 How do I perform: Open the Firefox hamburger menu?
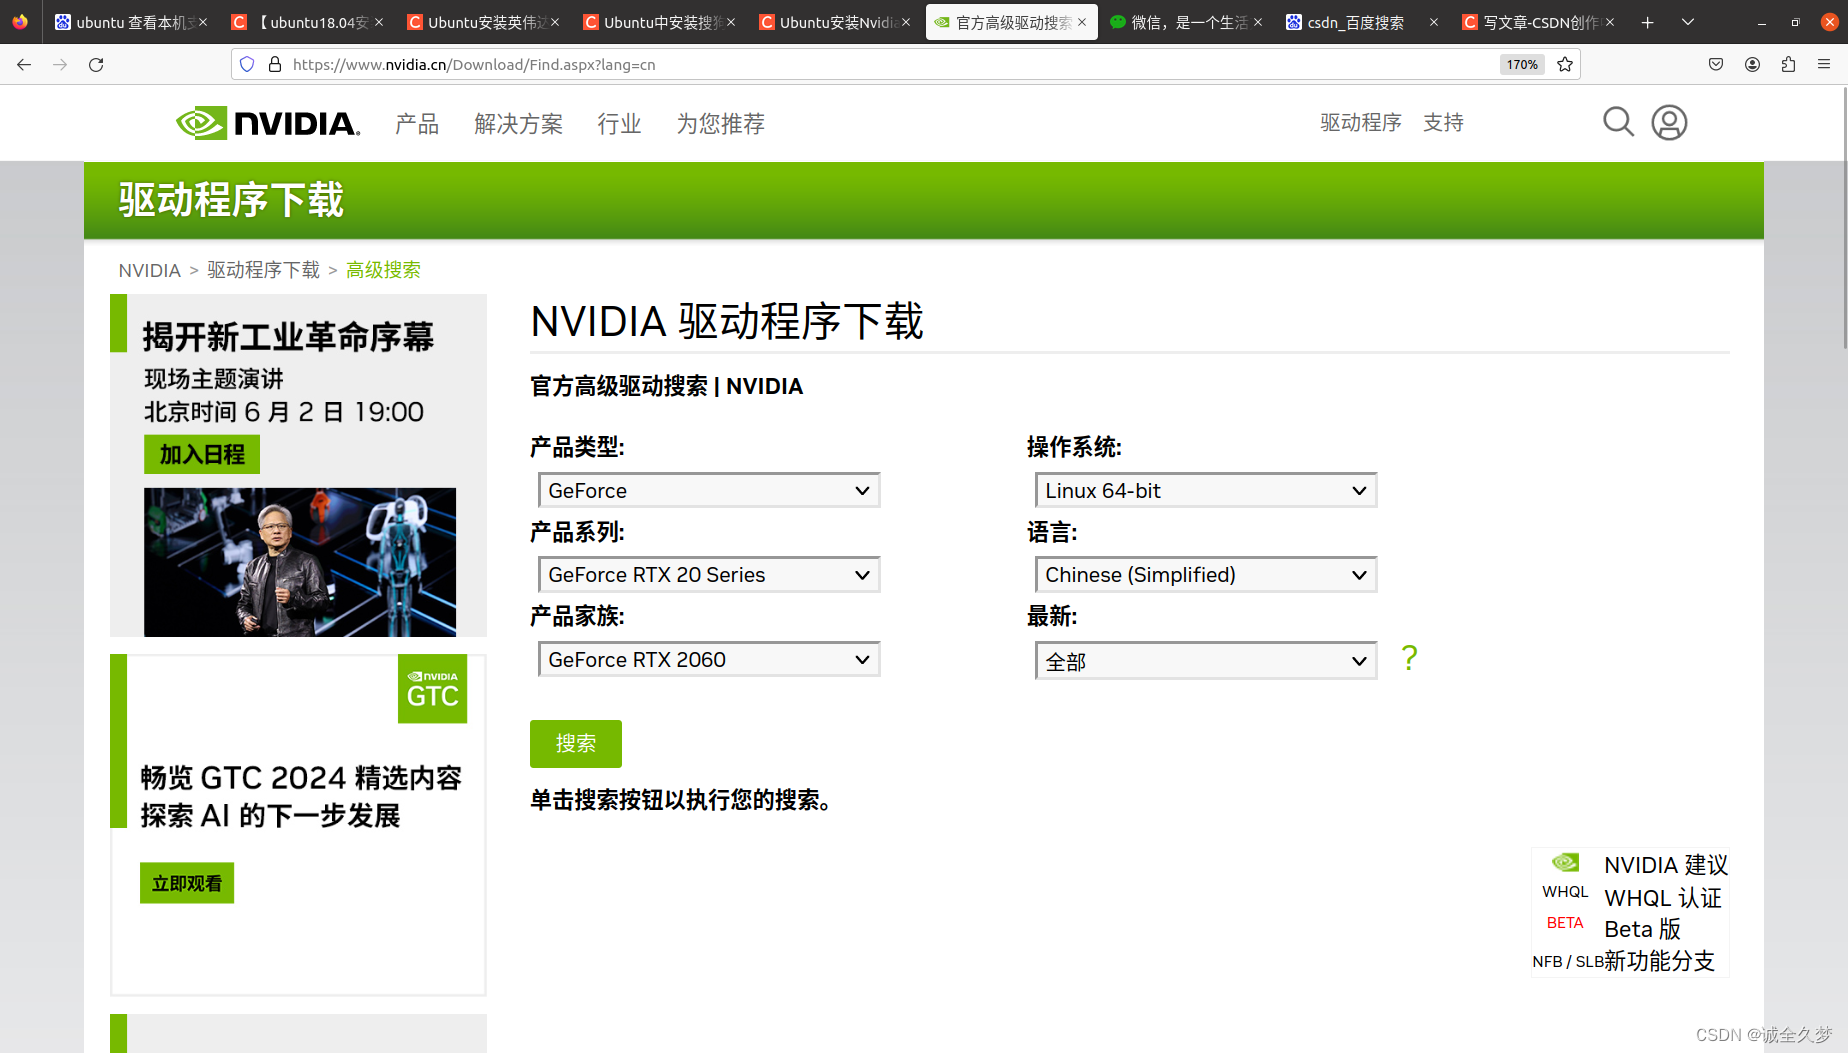(1824, 64)
